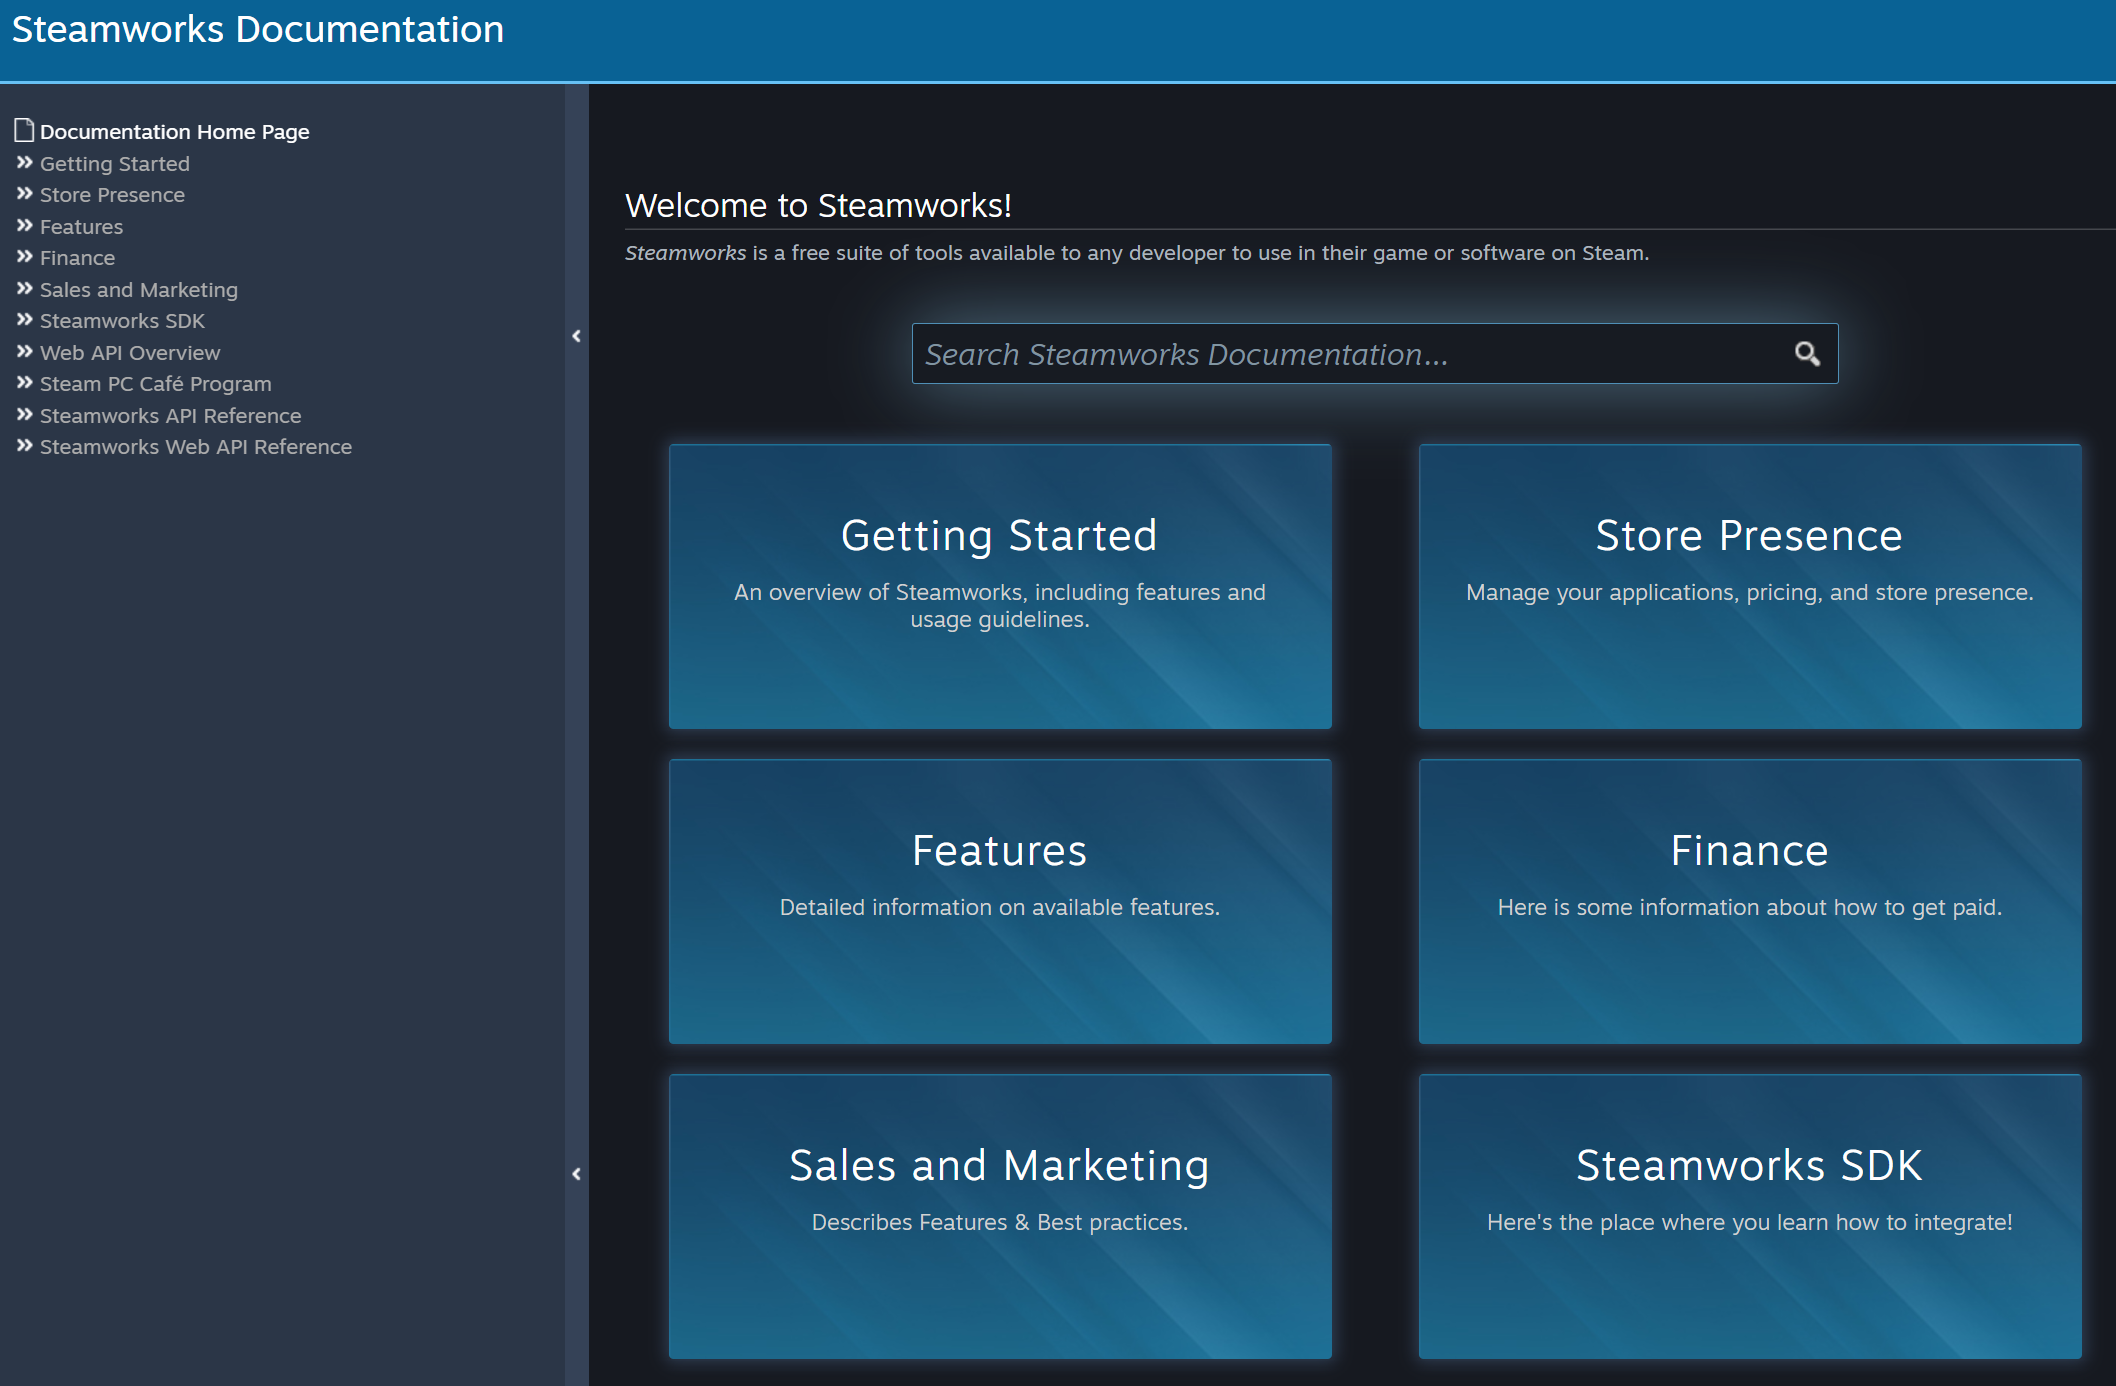Select the Steam PC Café Program menu item

[x=155, y=384]
